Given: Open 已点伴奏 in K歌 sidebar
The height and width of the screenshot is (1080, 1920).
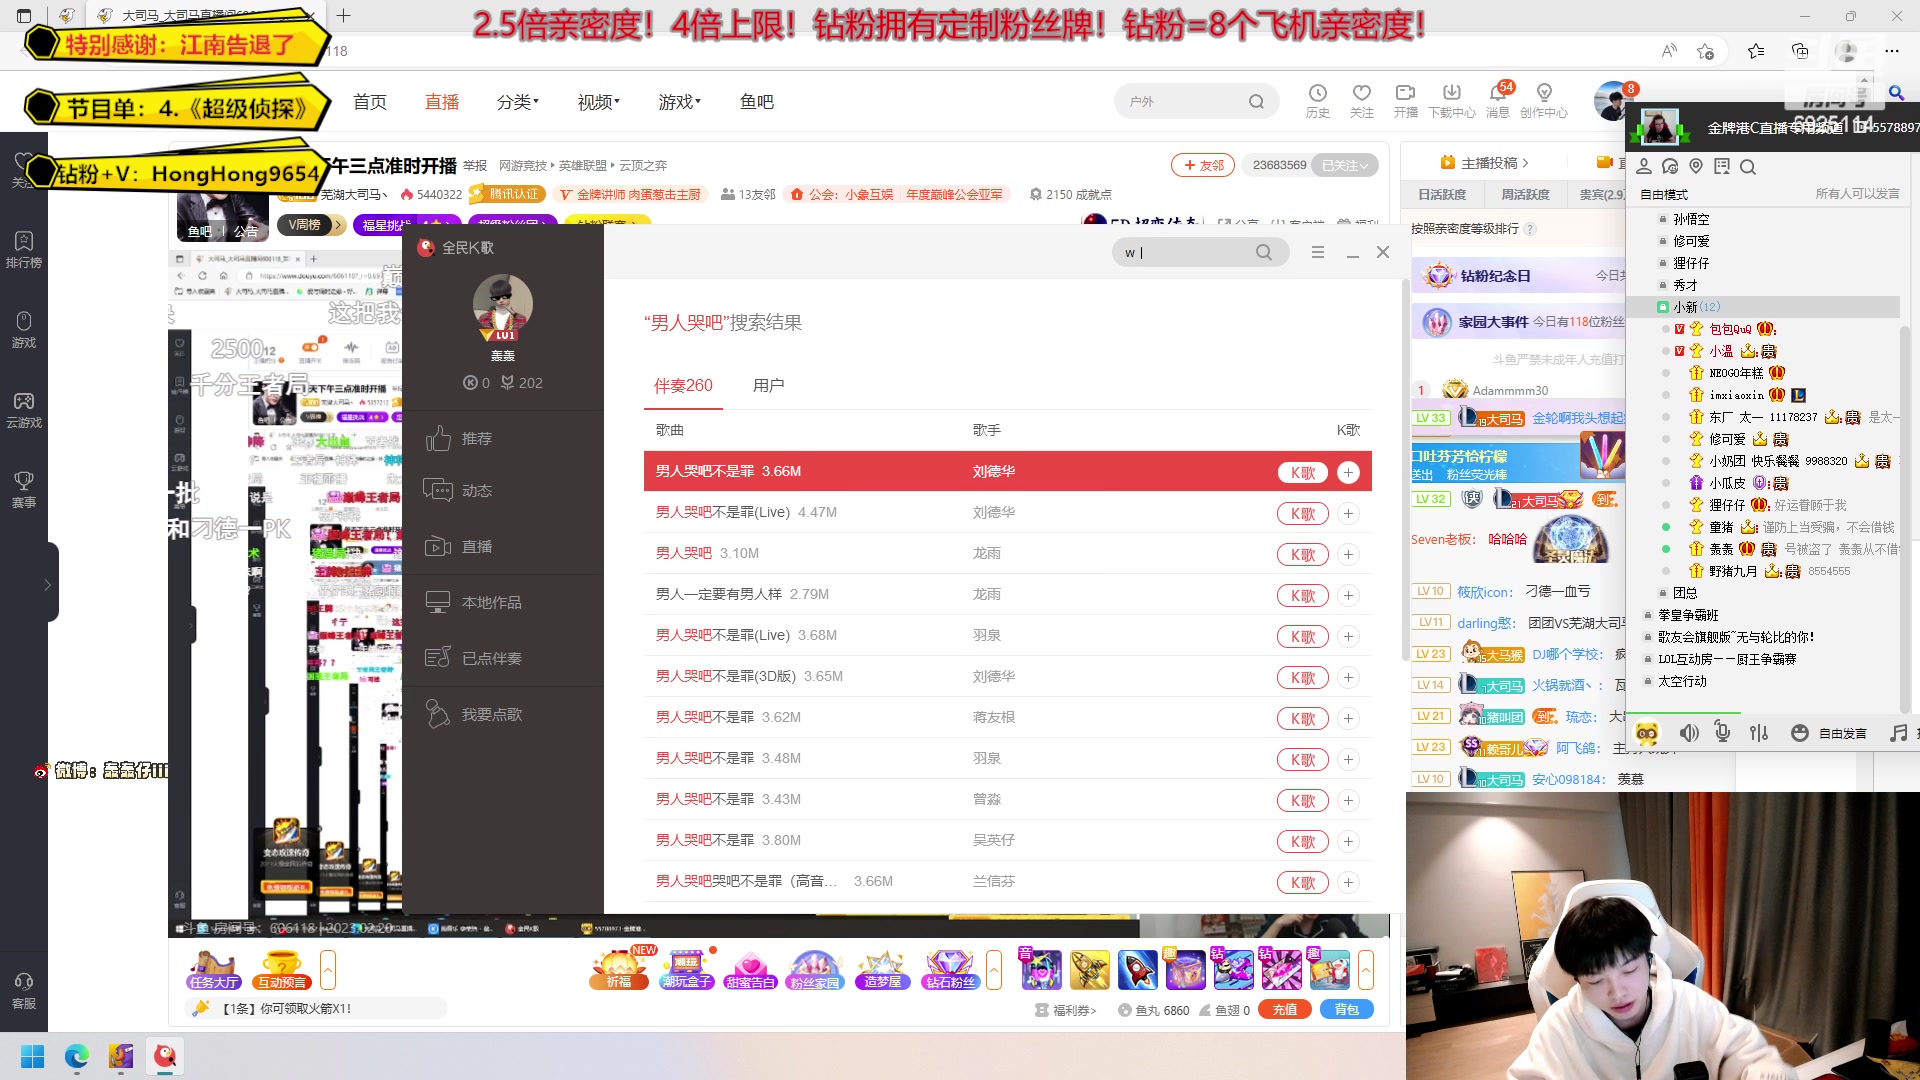Looking at the screenshot, I should click(472, 659).
